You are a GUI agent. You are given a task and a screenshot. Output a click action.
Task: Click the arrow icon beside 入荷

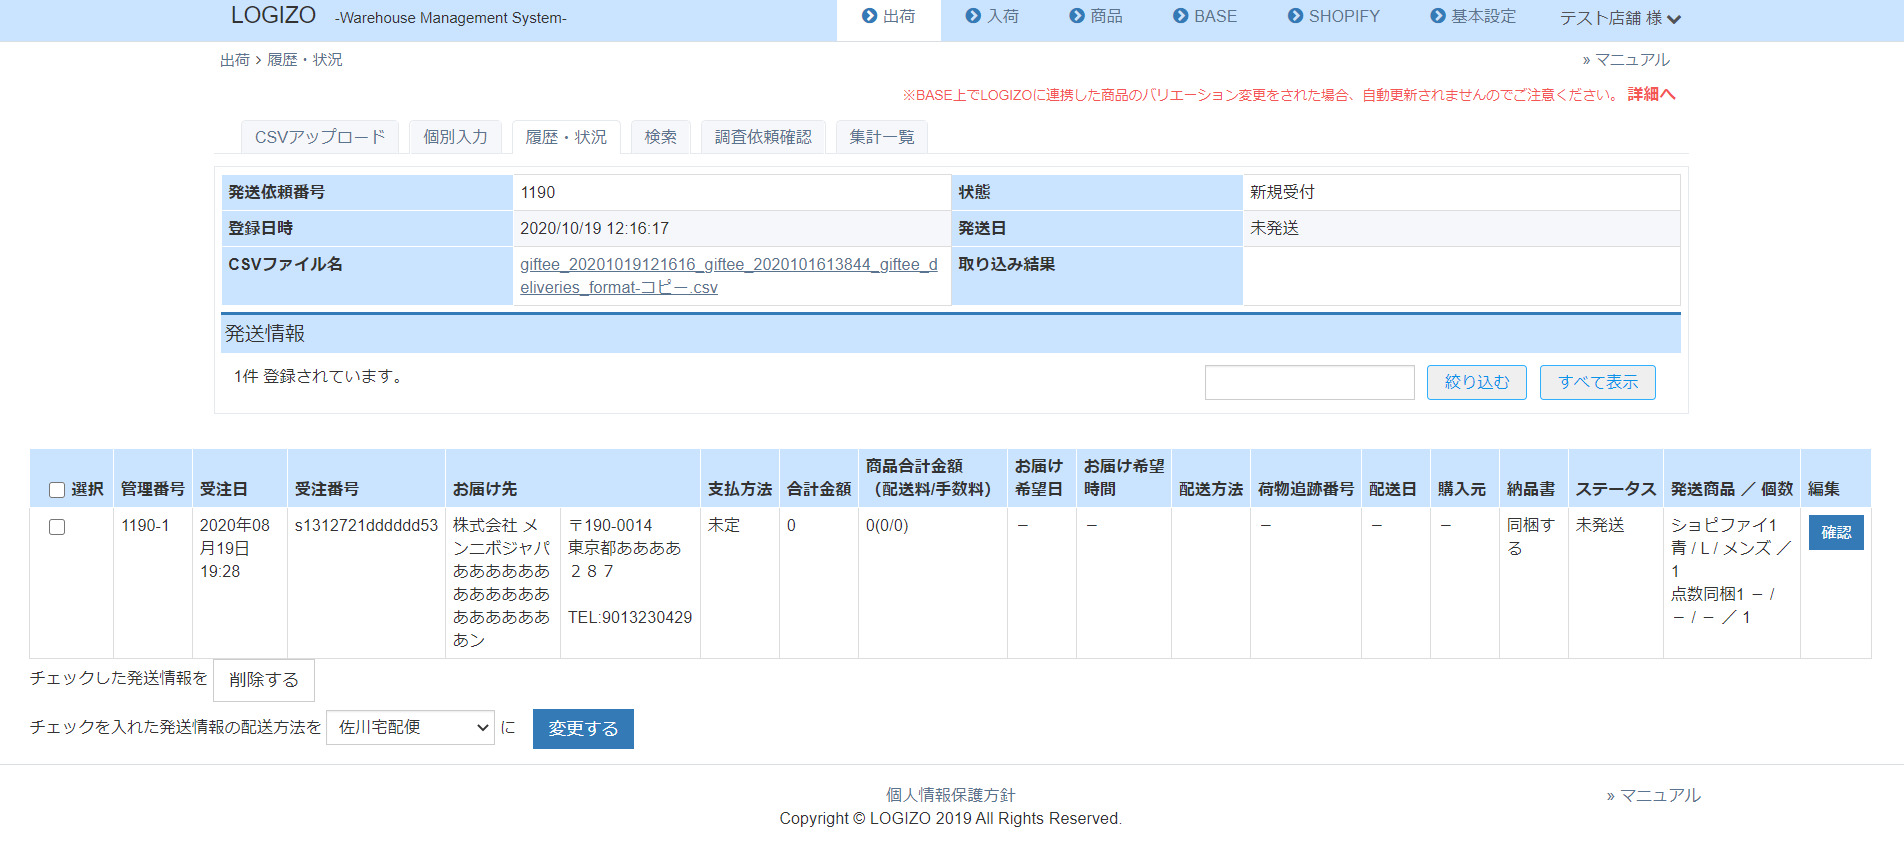pos(973,16)
